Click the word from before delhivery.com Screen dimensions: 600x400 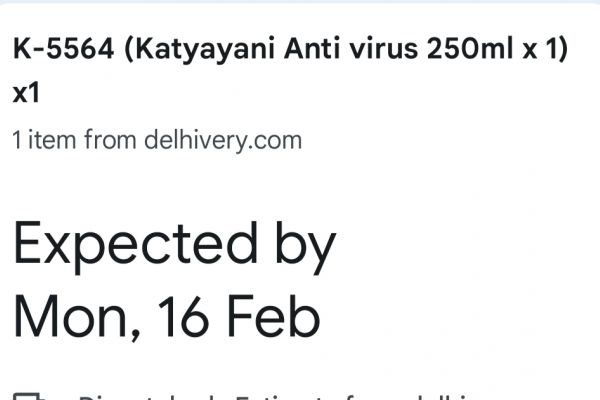point(110,140)
